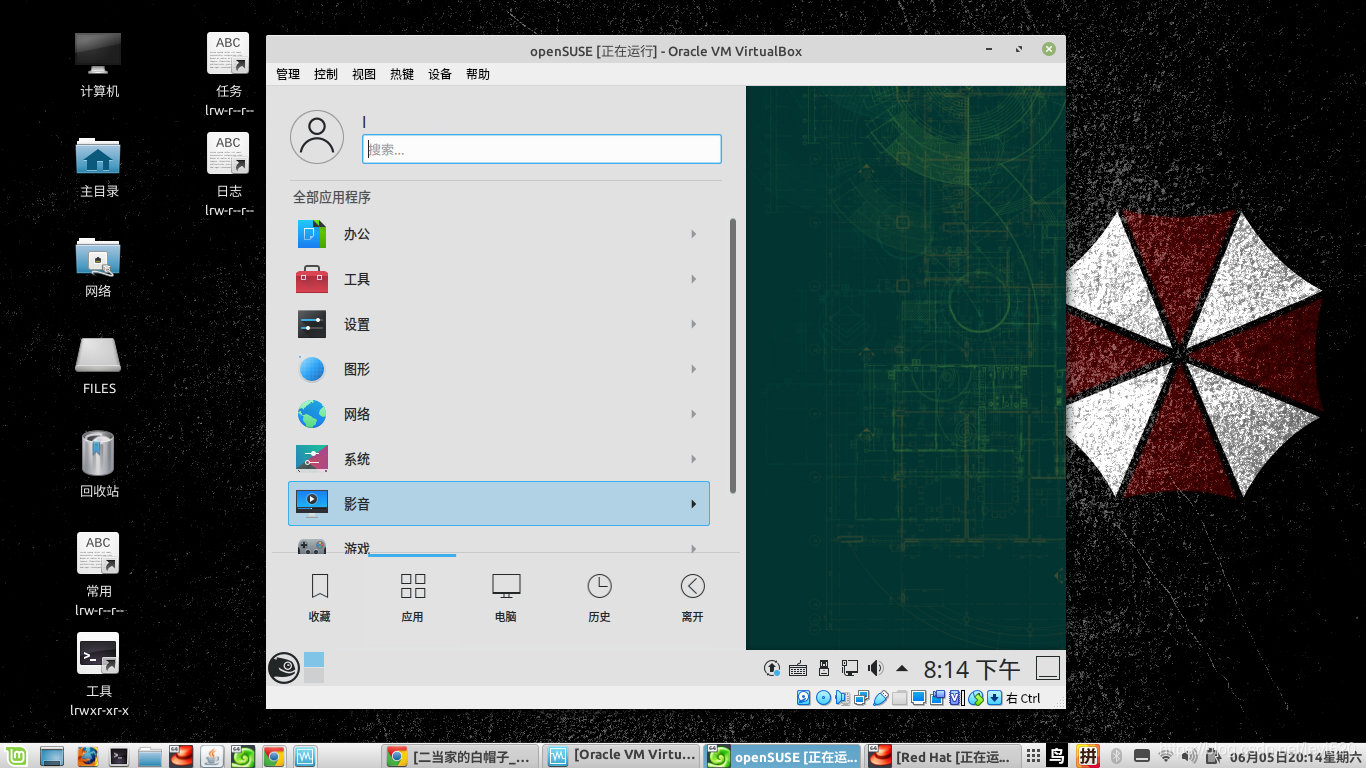The height and width of the screenshot is (768, 1366).
Task: Click the software updates tray icon
Action: [772, 668]
